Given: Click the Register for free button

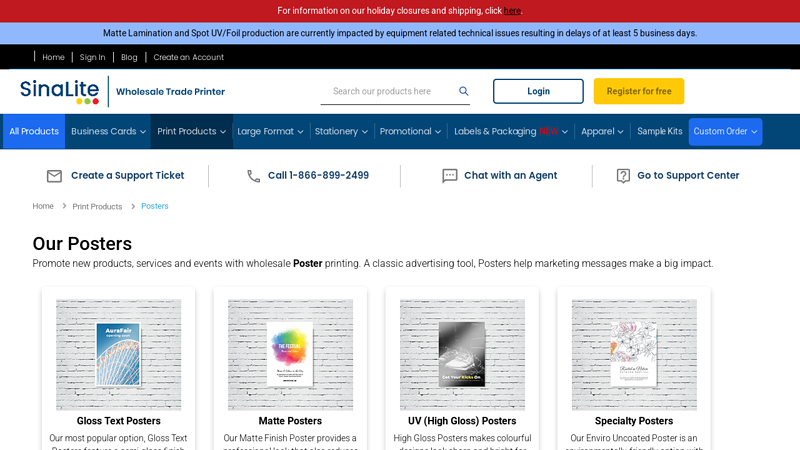Looking at the screenshot, I should pyautogui.click(x=639, y=92).
